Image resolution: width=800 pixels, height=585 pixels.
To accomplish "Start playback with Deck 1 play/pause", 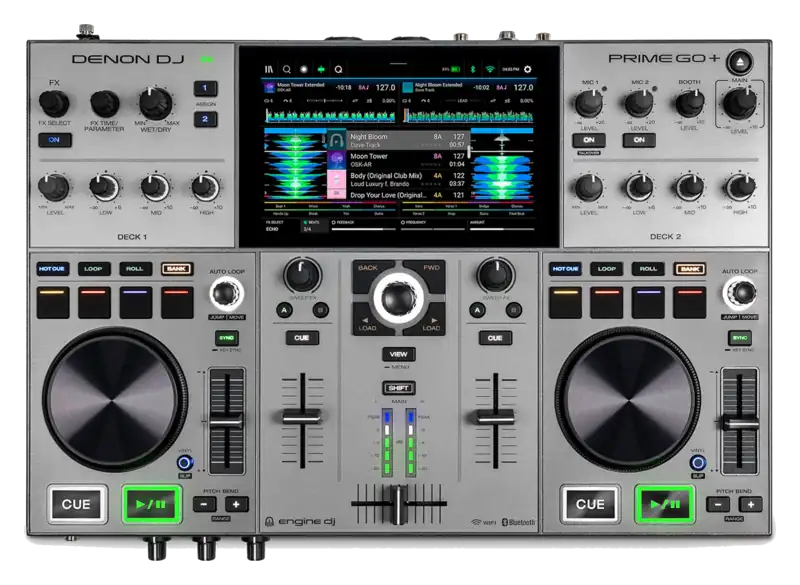I will pyautogui.click(x=152, y=504).
